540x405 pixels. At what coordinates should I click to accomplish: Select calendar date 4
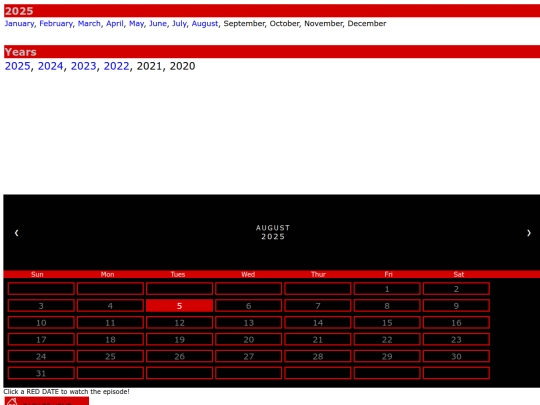click(110, 306)
